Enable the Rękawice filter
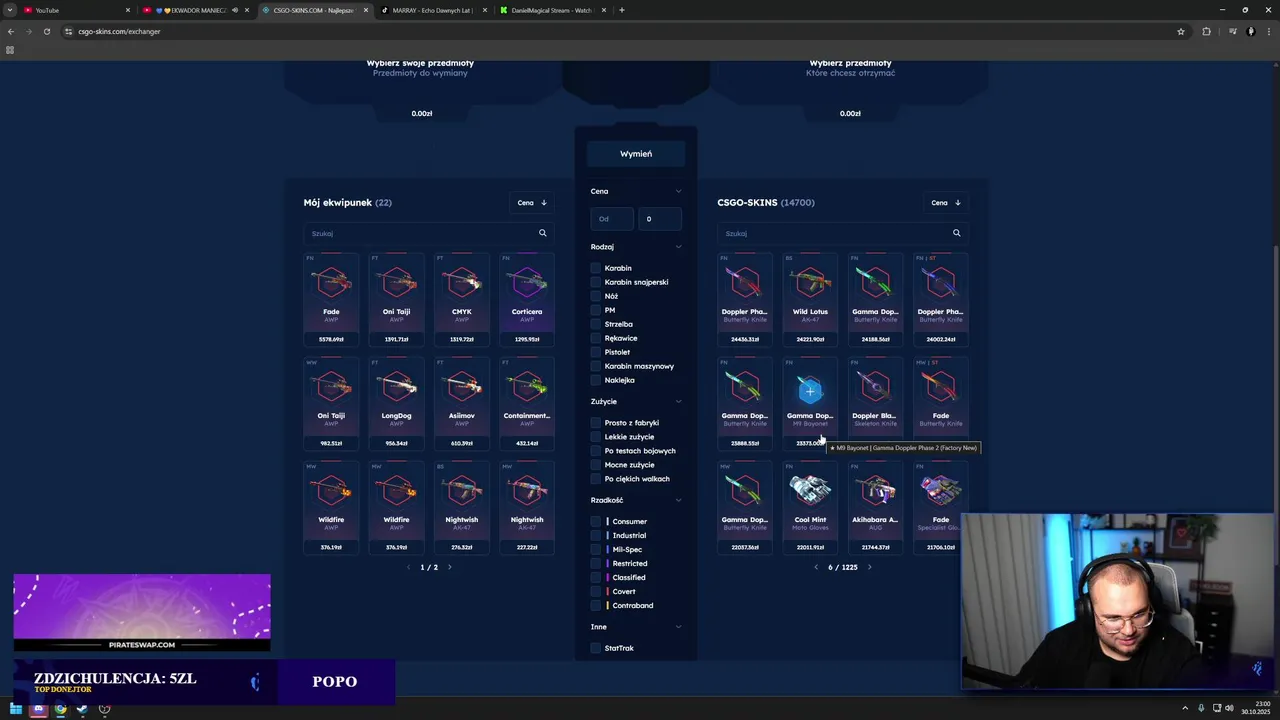Viewport: 1280px width, 720px height. coord(596,338)
